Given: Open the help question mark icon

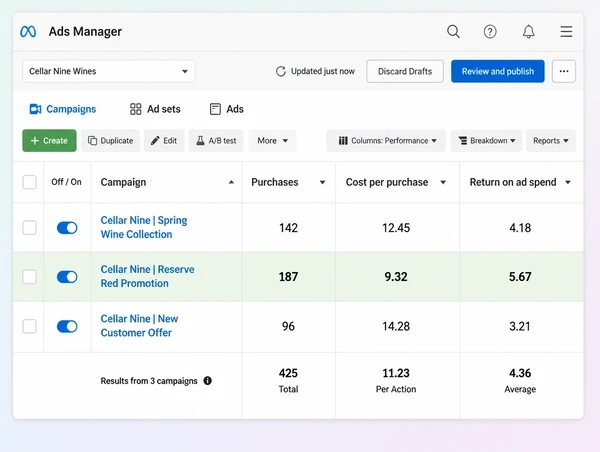Looking at the screenshot, I should [x=490, y=31].
